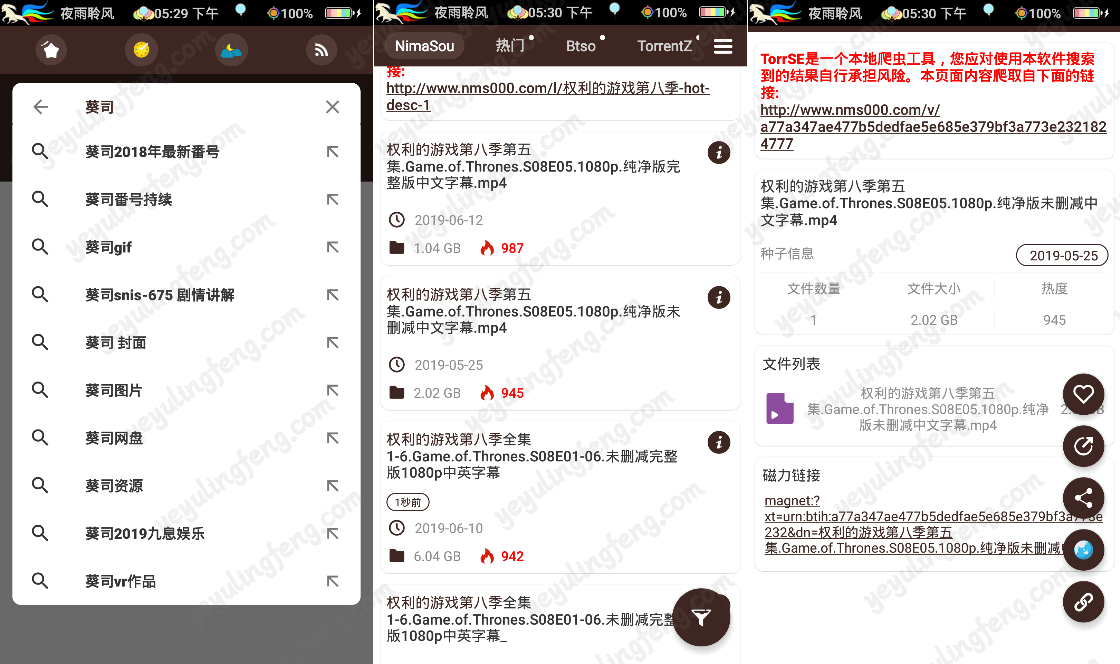Fill search with 葵司2019九息娱乐 via arrow icon
1120x664 pixels.
tap(332, 533)
